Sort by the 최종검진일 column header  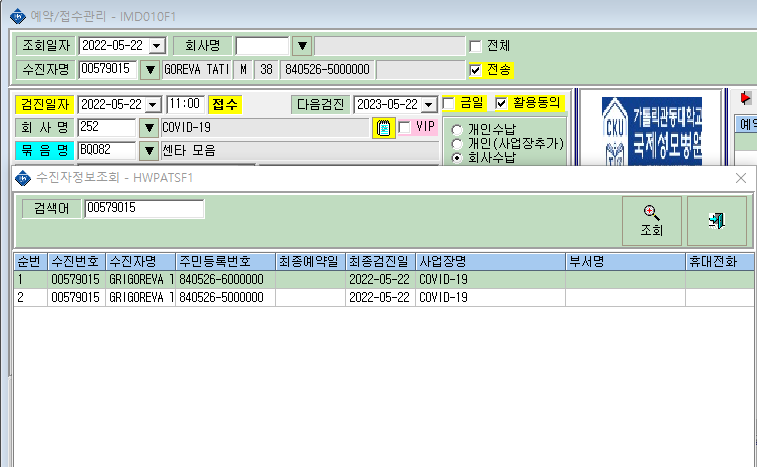(380, 262)
